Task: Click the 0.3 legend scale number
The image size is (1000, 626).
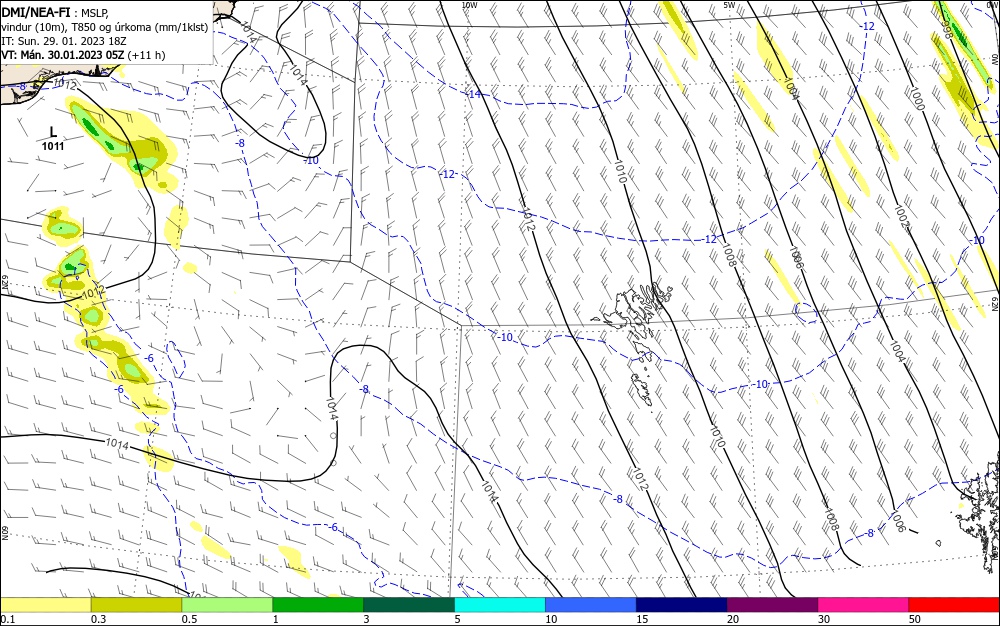Action: (x=98, y=619)
